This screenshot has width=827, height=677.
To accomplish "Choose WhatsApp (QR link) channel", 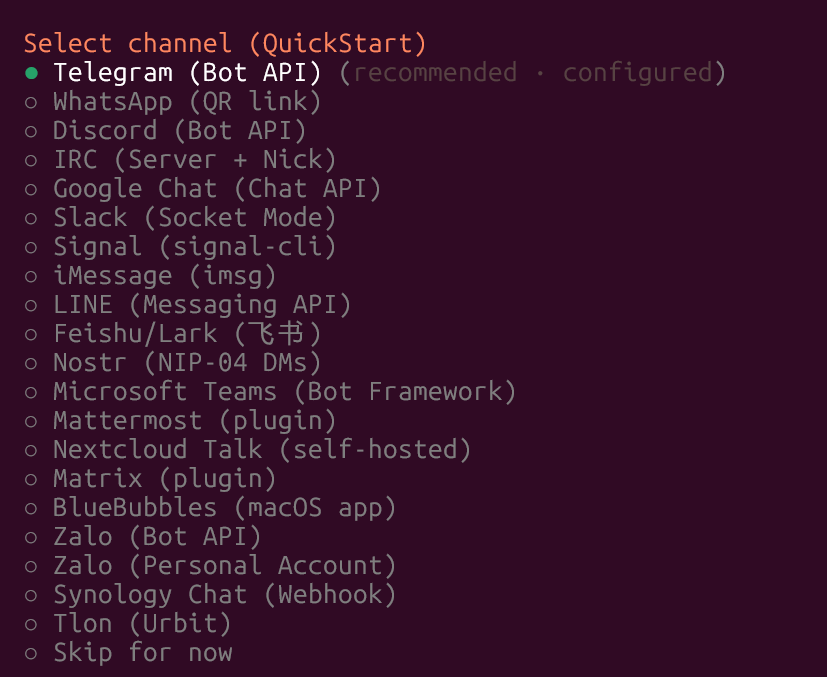I will coord(187,102).
